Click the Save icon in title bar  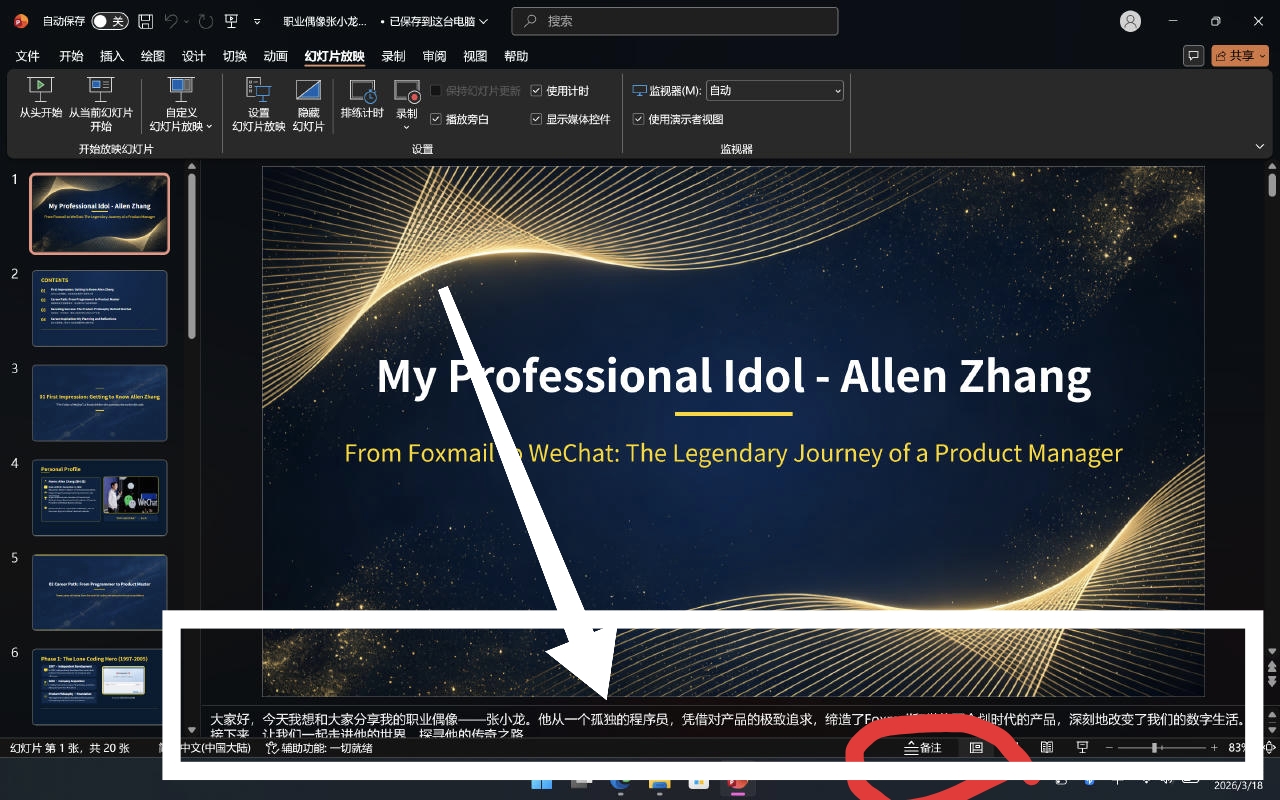coord(146,21)
